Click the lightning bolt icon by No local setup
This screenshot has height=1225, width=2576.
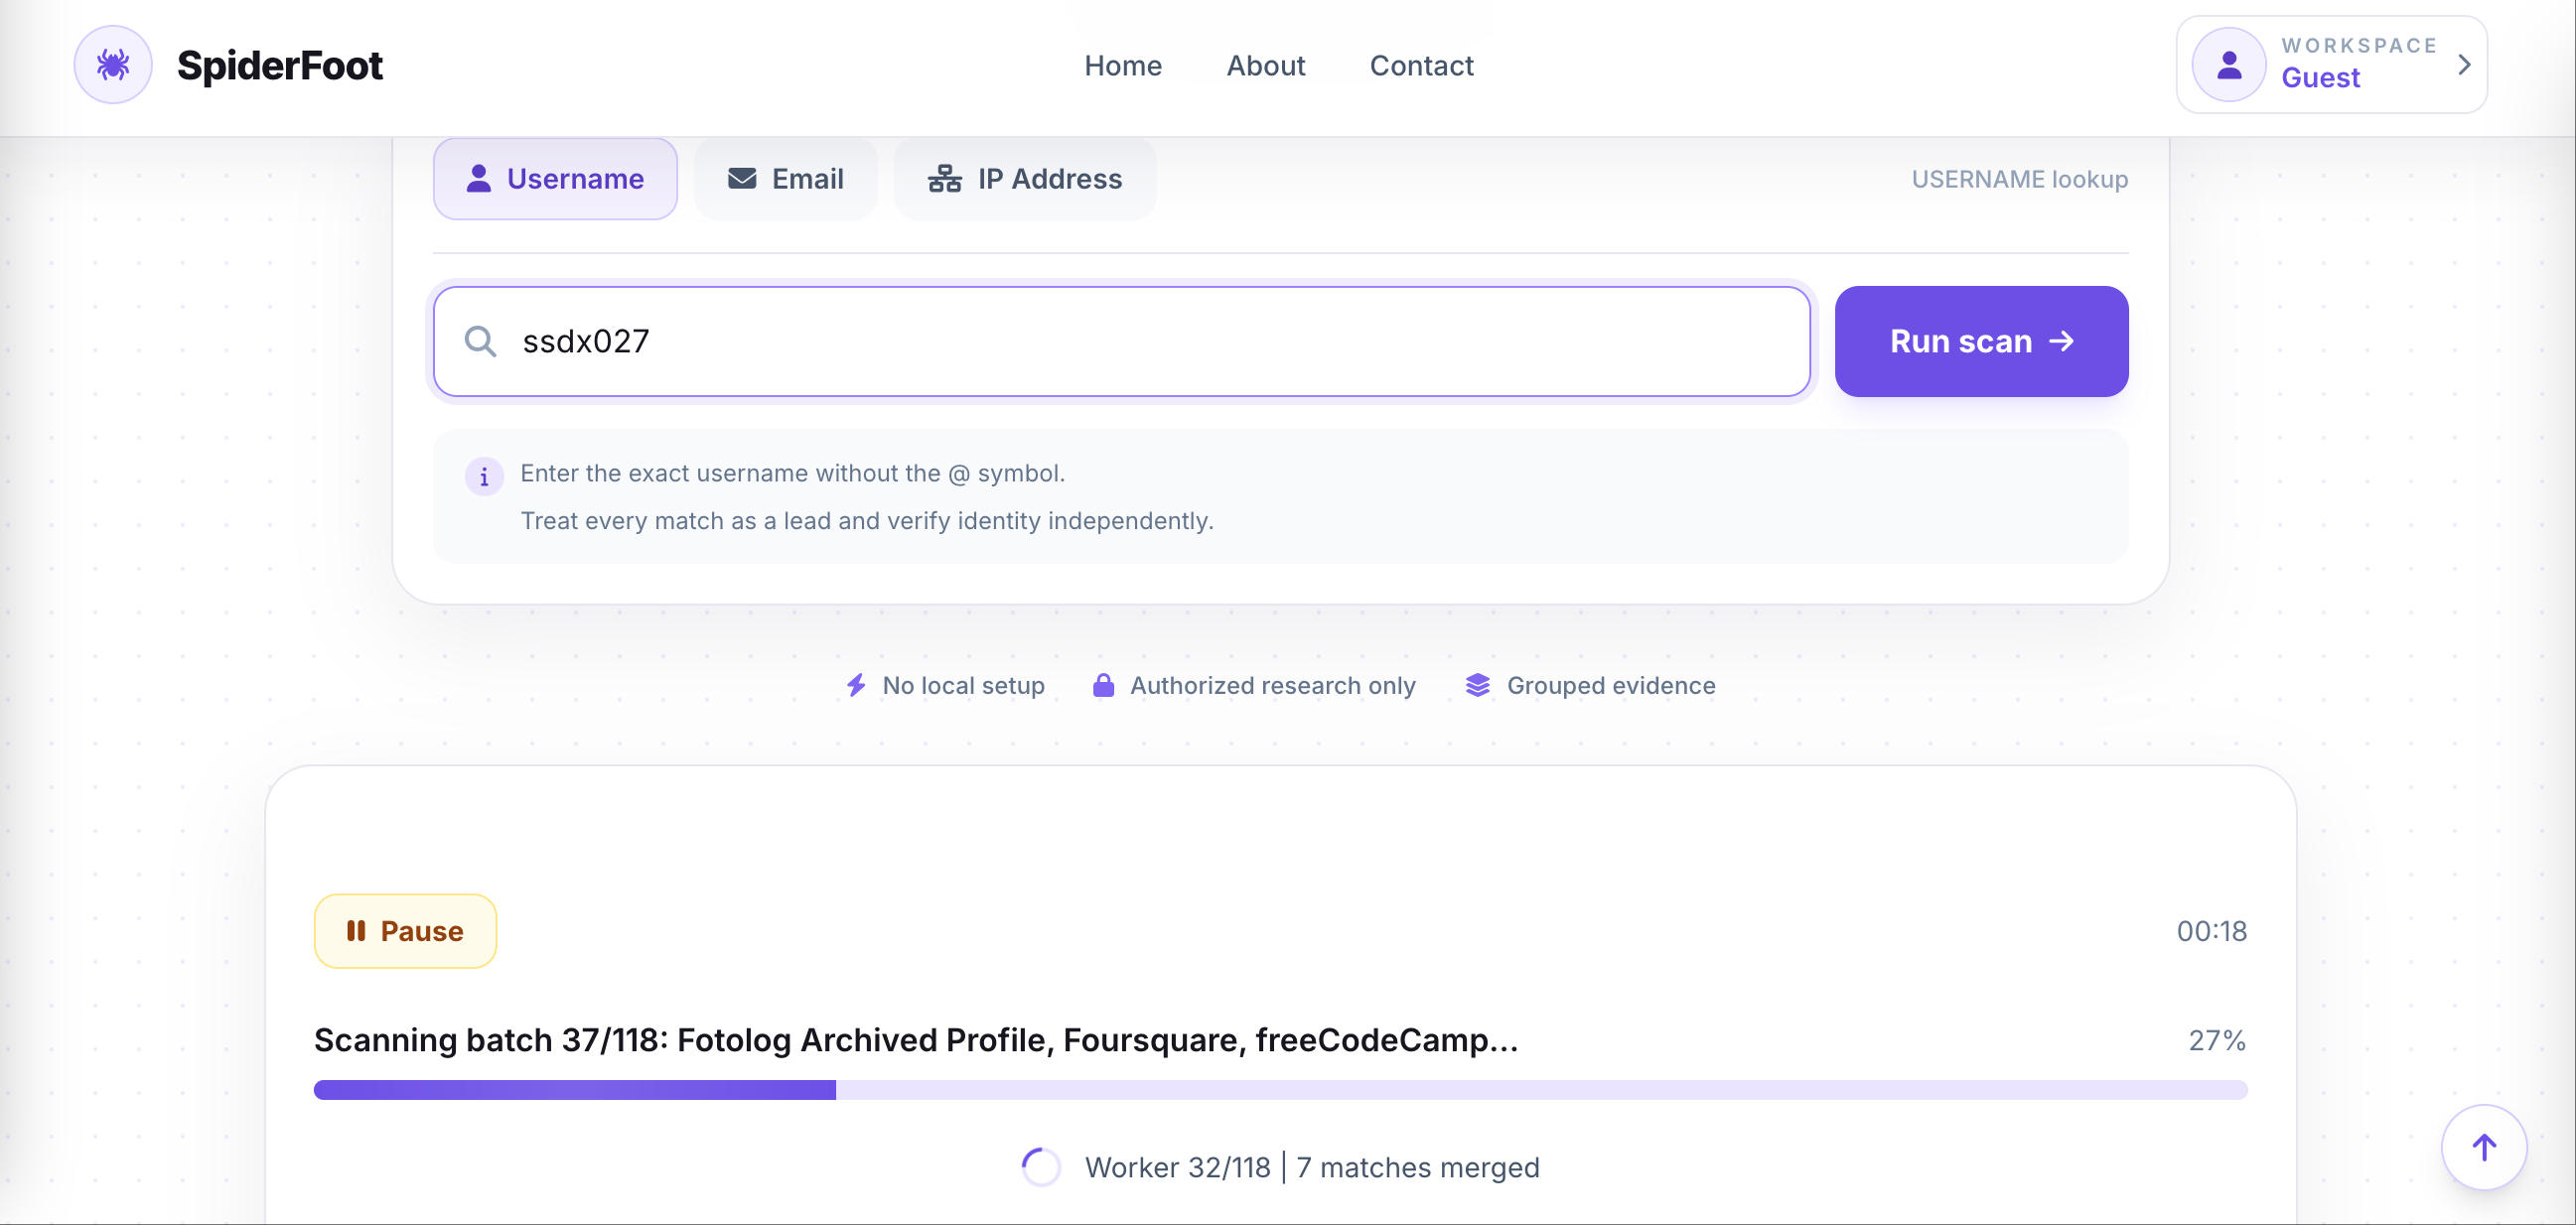(856, 685)
